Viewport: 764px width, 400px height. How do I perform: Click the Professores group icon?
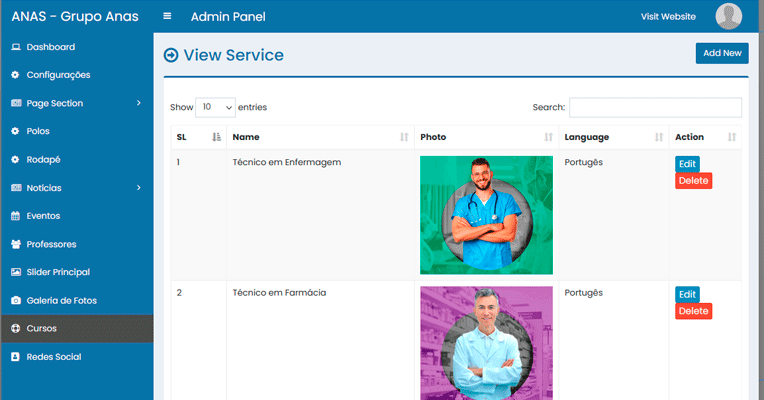[x=15, y=244]
